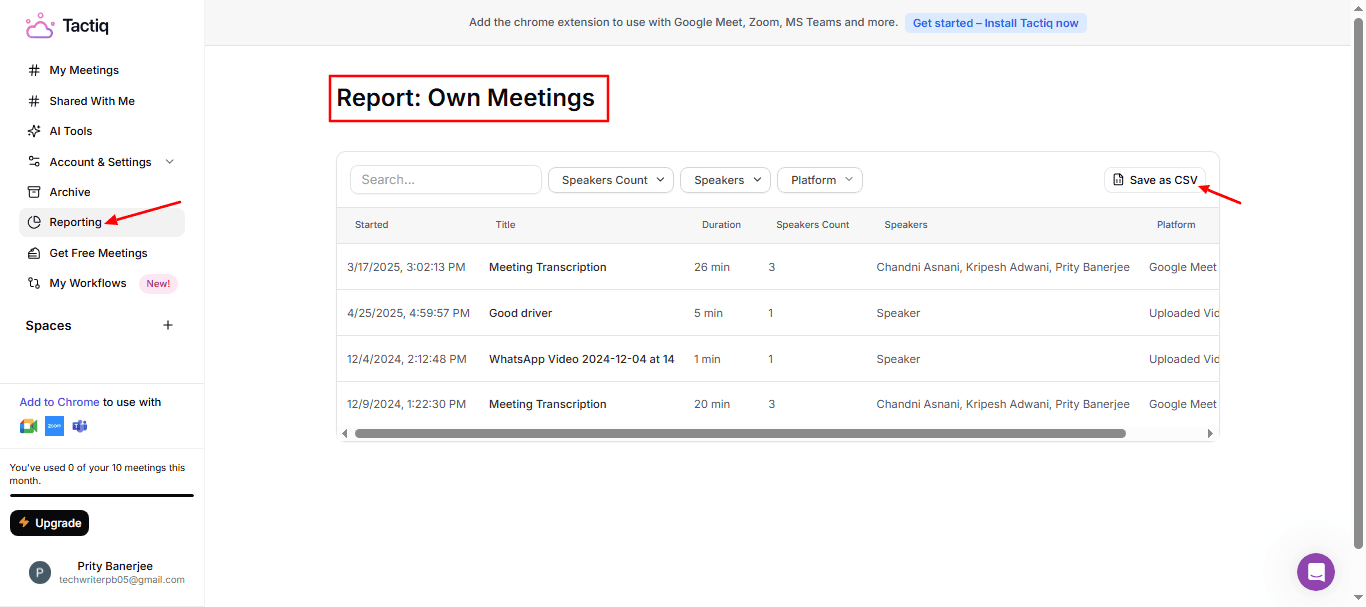Click the Microsoft Teams icon in sidebar
1366x607 pixels.
point(79,426)
